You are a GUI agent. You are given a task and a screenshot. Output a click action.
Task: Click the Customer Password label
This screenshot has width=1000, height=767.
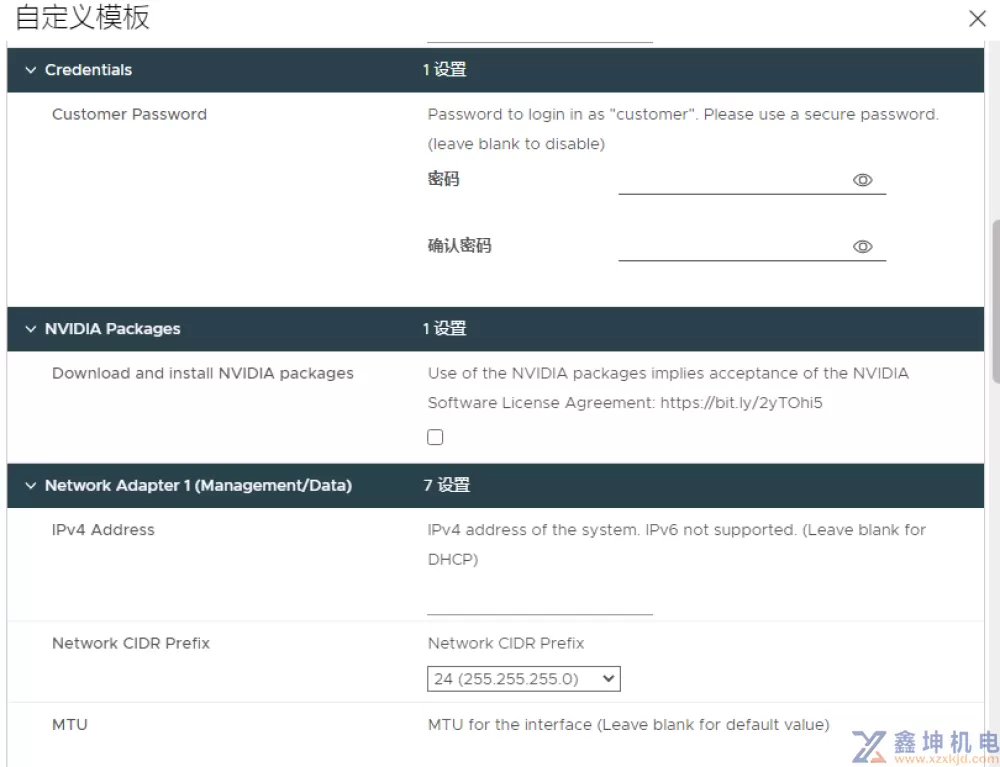point(129,115)
